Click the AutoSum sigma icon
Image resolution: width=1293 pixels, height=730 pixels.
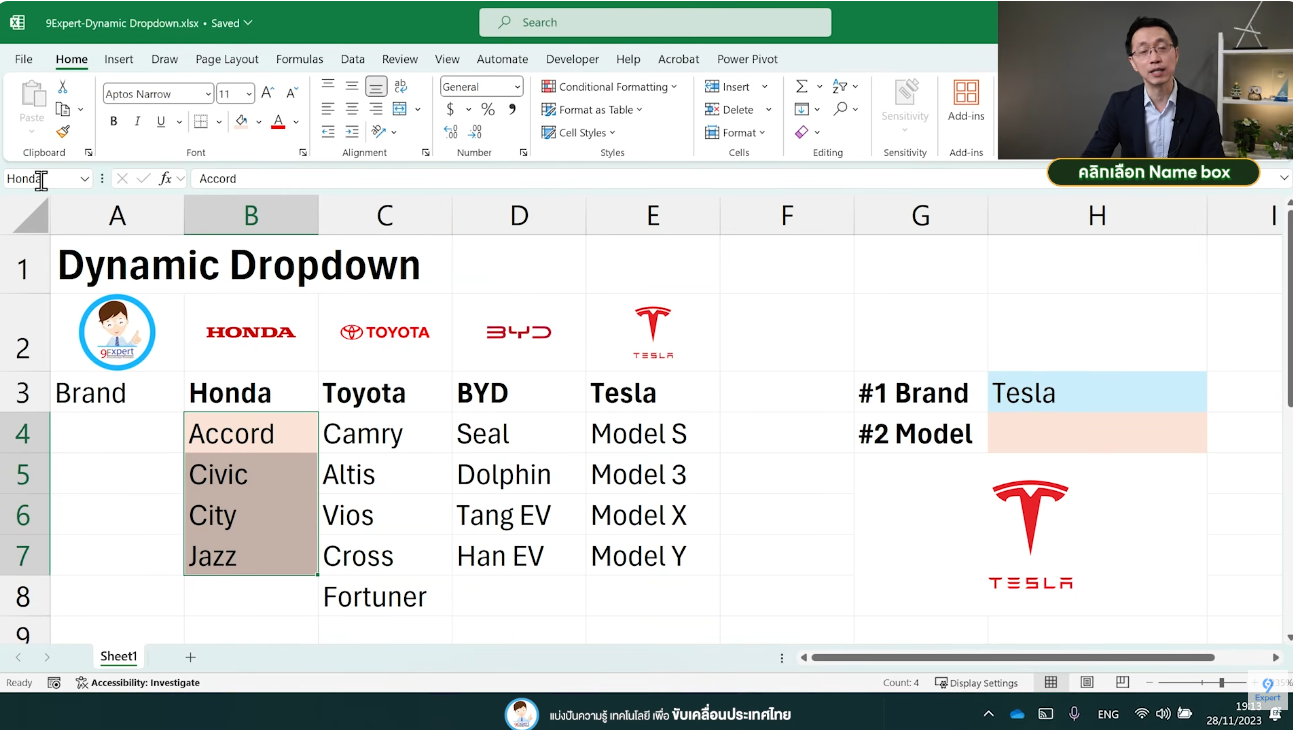click(801, 86)
